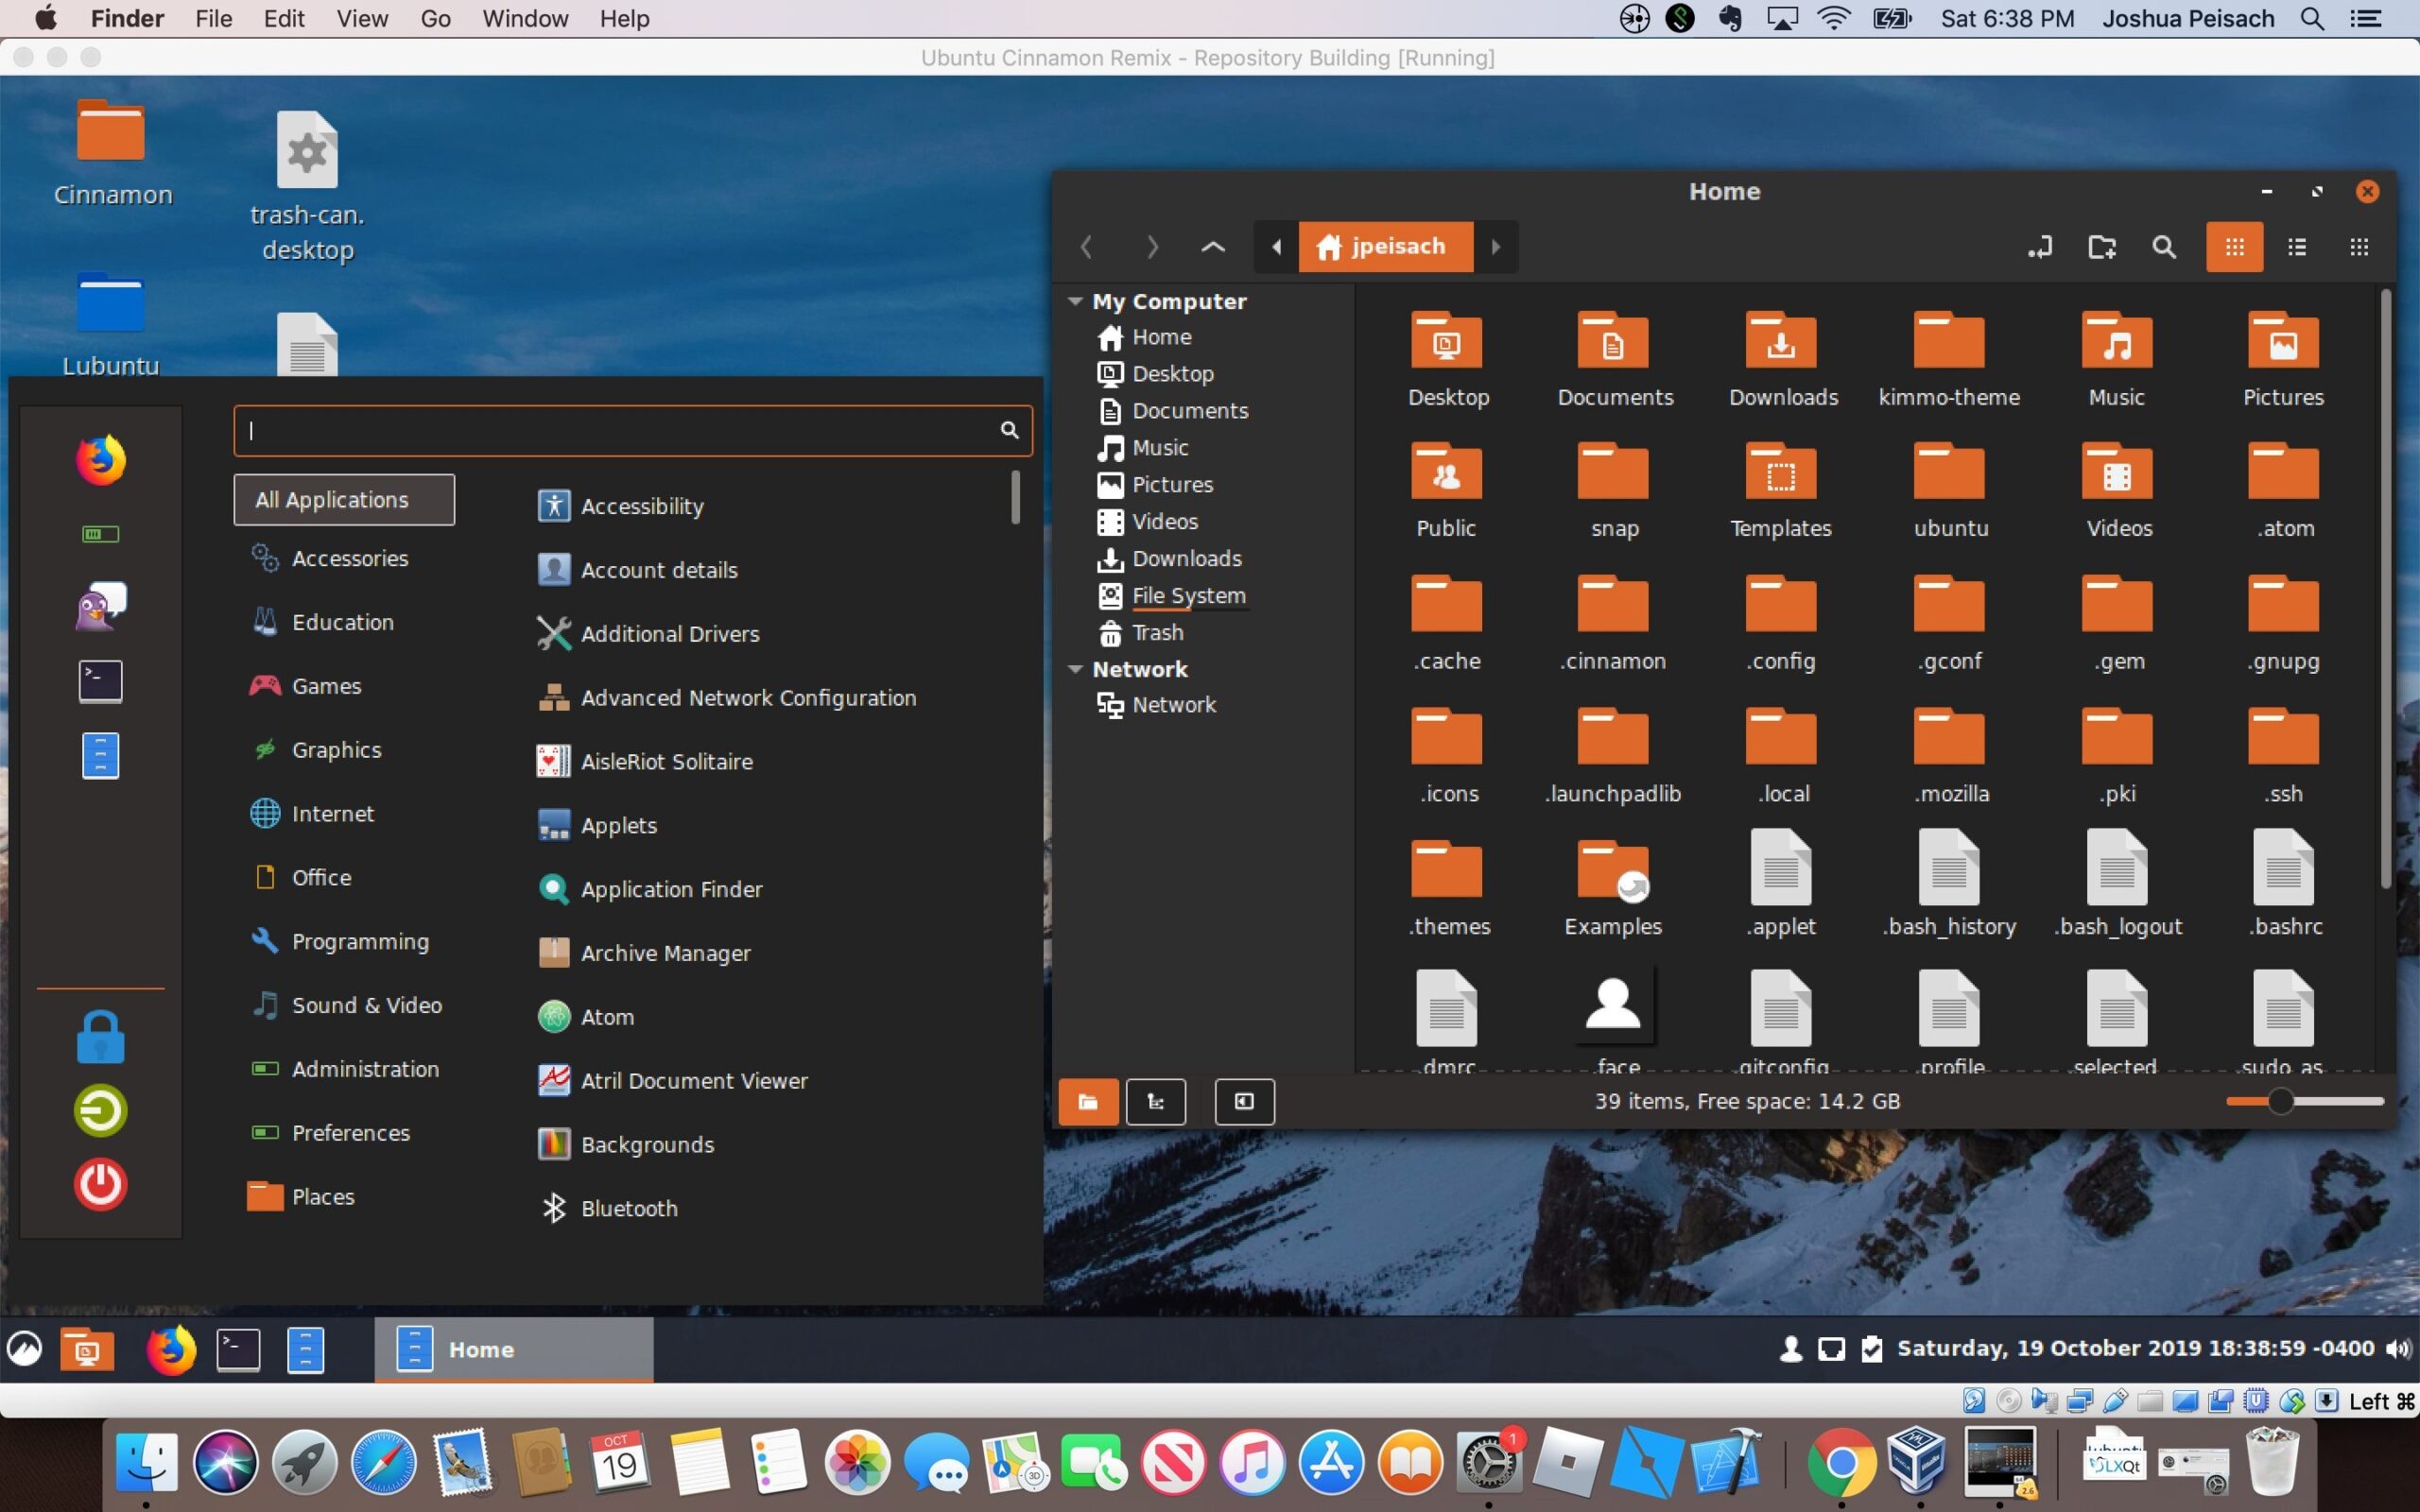This screenshot has height=1512, width=2420.
Task: Open the Downloads folder icon in Home
Action: coord(1782,343)
